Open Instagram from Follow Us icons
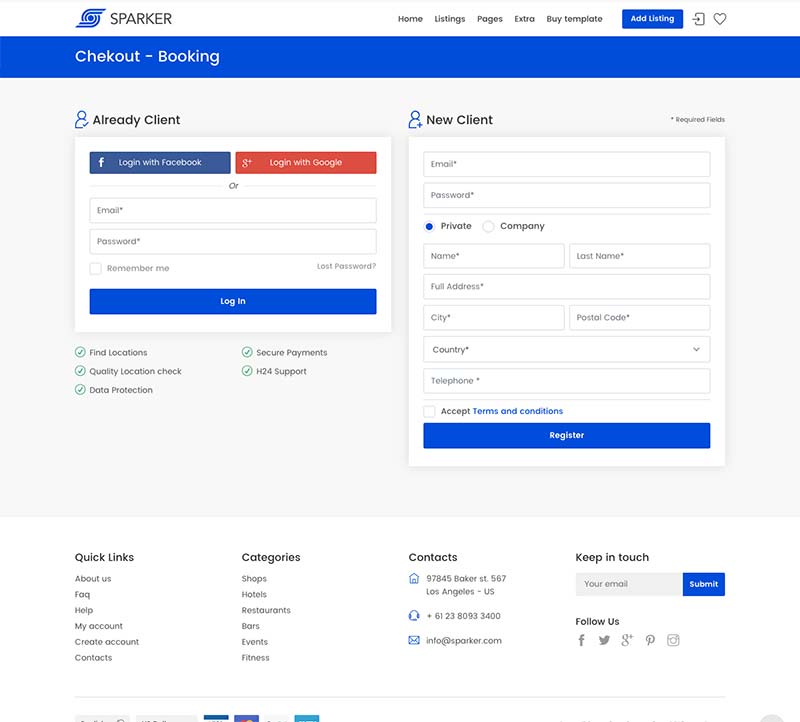 (x=673, y=640)
